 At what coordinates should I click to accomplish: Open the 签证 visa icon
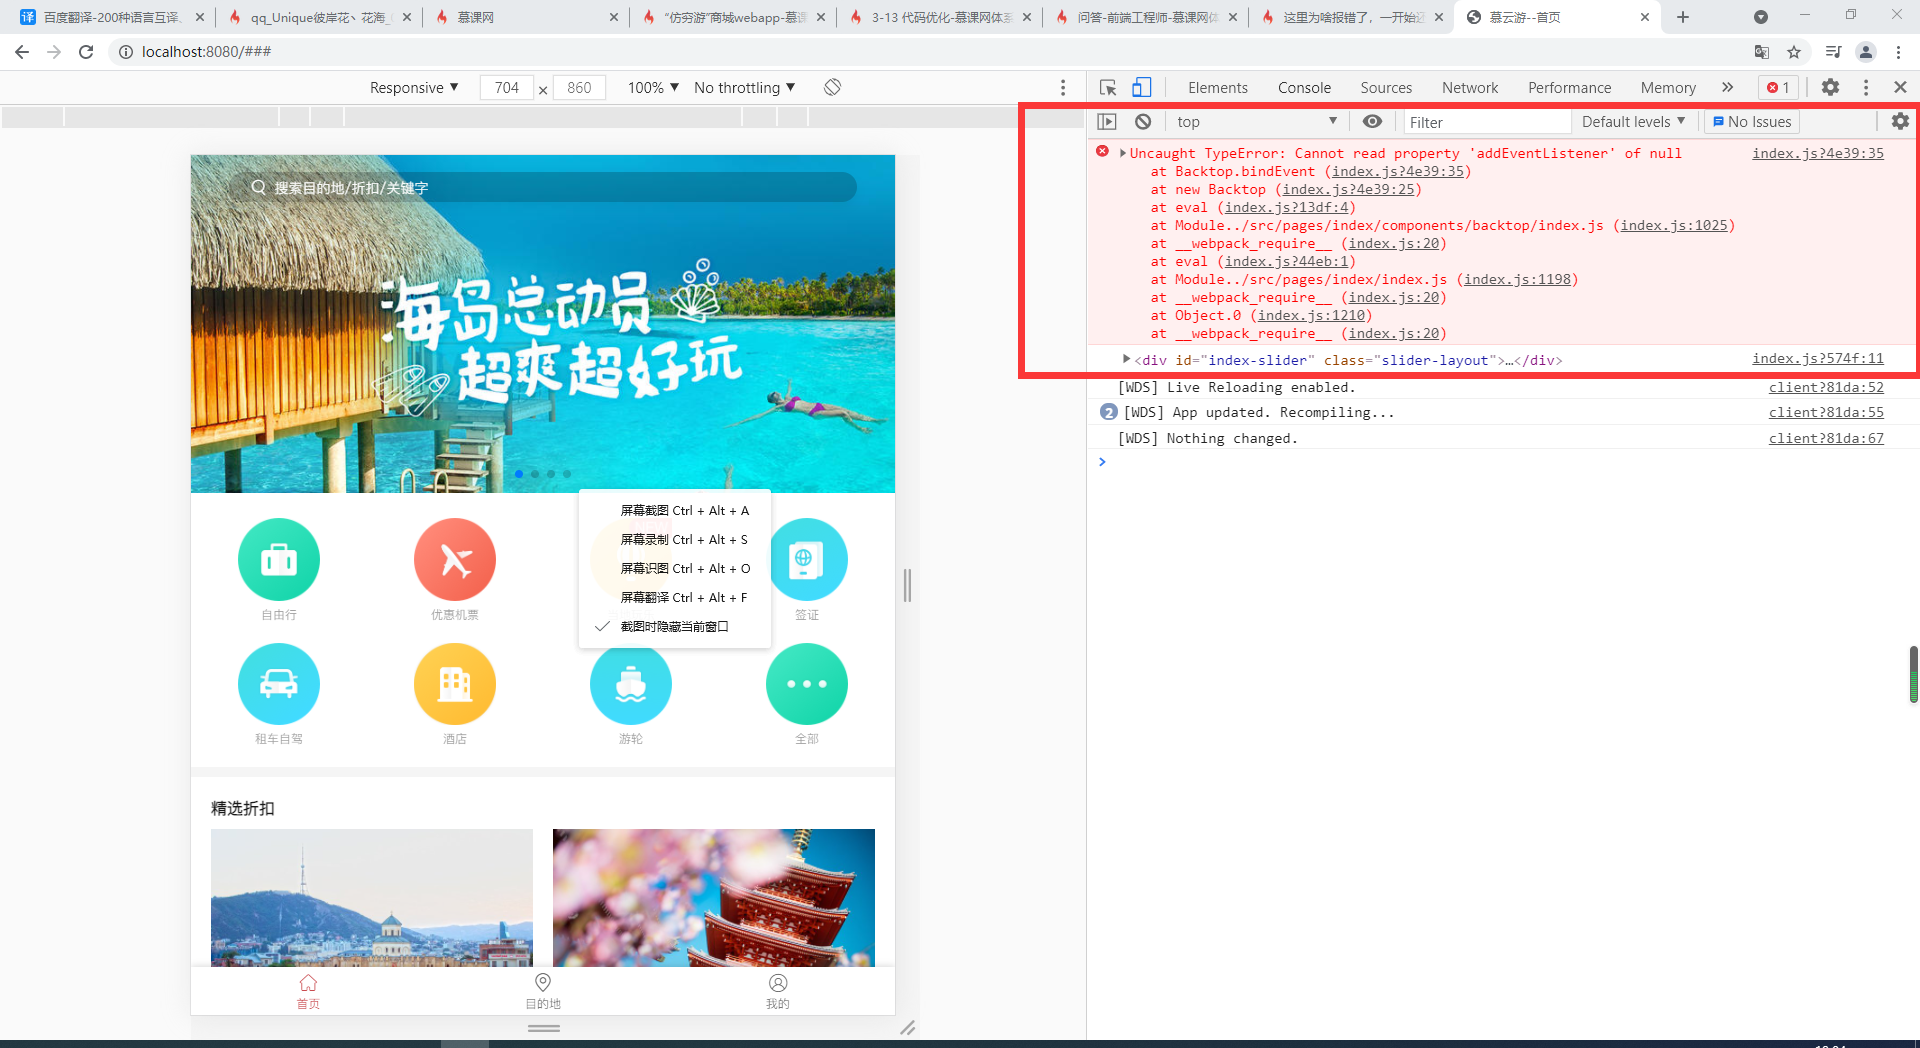(x=807, y=559)
